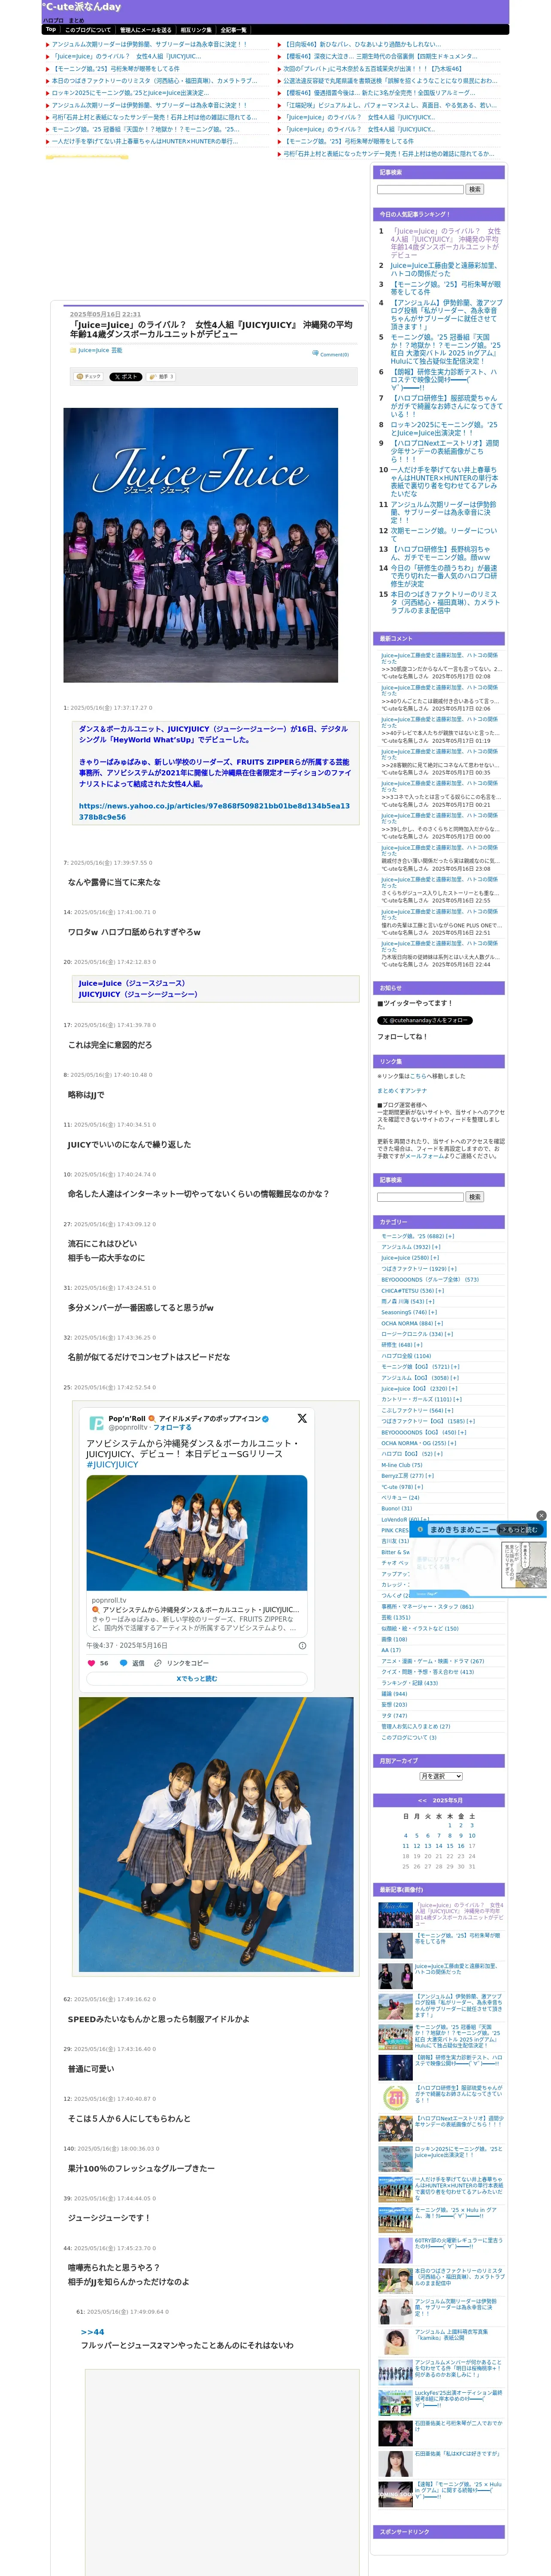
Task: Open ハロプロ全般 (1104) category
Action: pos(405,1356)
